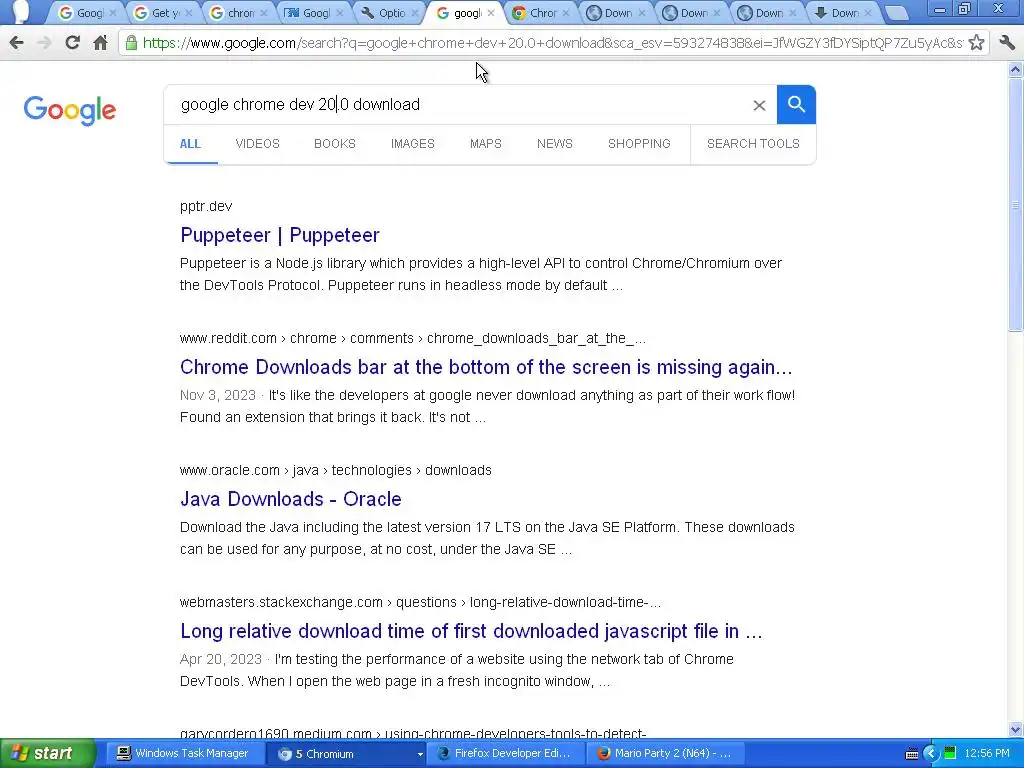Clear the search box with the X
The image size is (1024, 768).
759,104
